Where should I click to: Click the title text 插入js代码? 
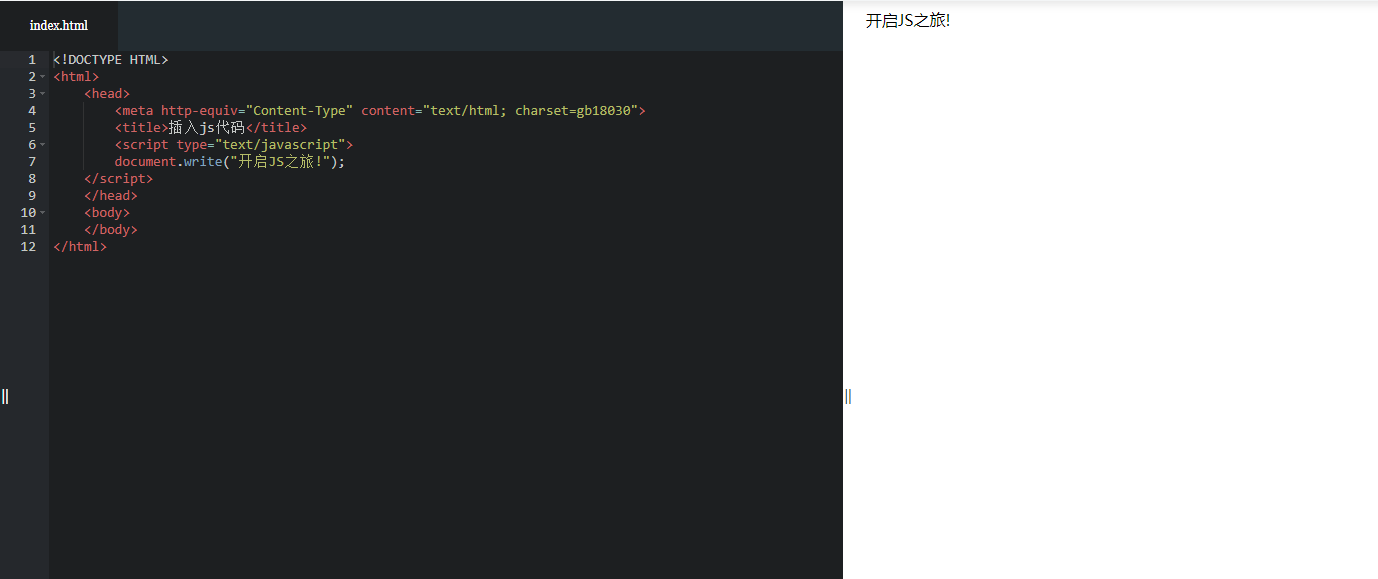coord(207,128)
